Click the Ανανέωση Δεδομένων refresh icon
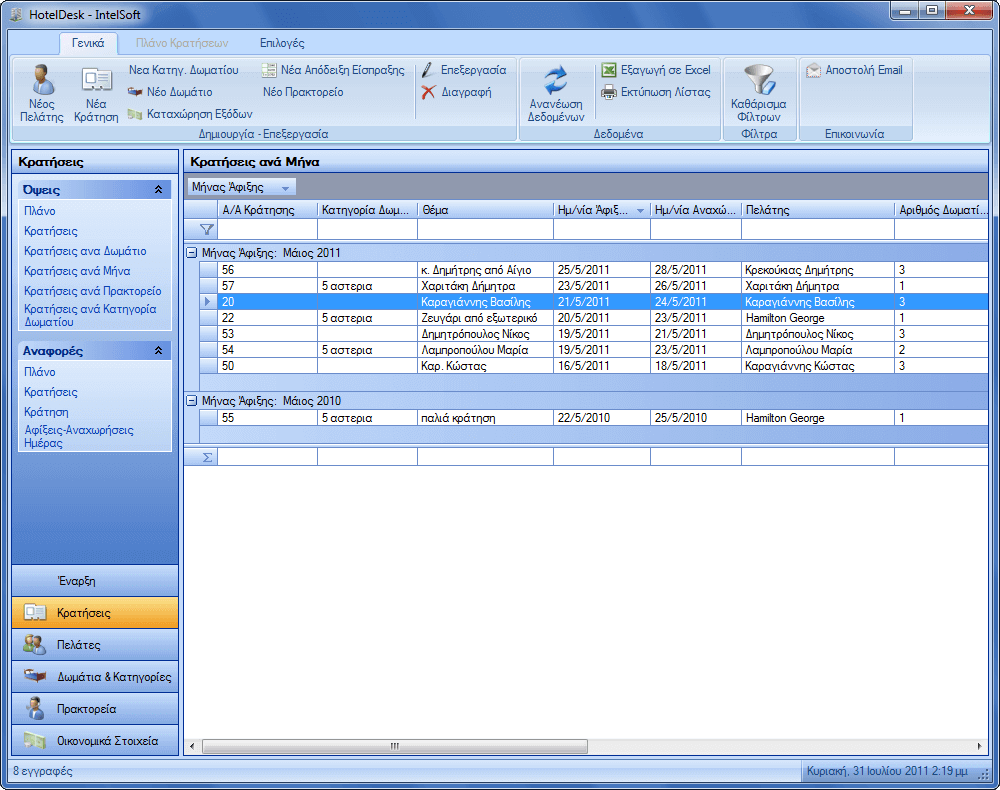1000x790 pixels. click(x=555, y=80)
